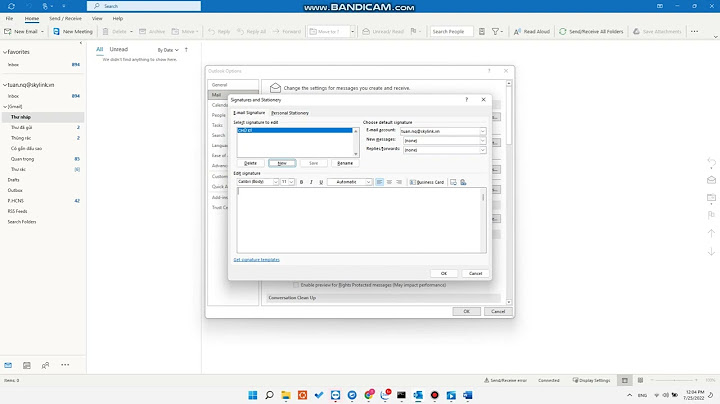Insert Business Card into signature

[x=427, y=182]
